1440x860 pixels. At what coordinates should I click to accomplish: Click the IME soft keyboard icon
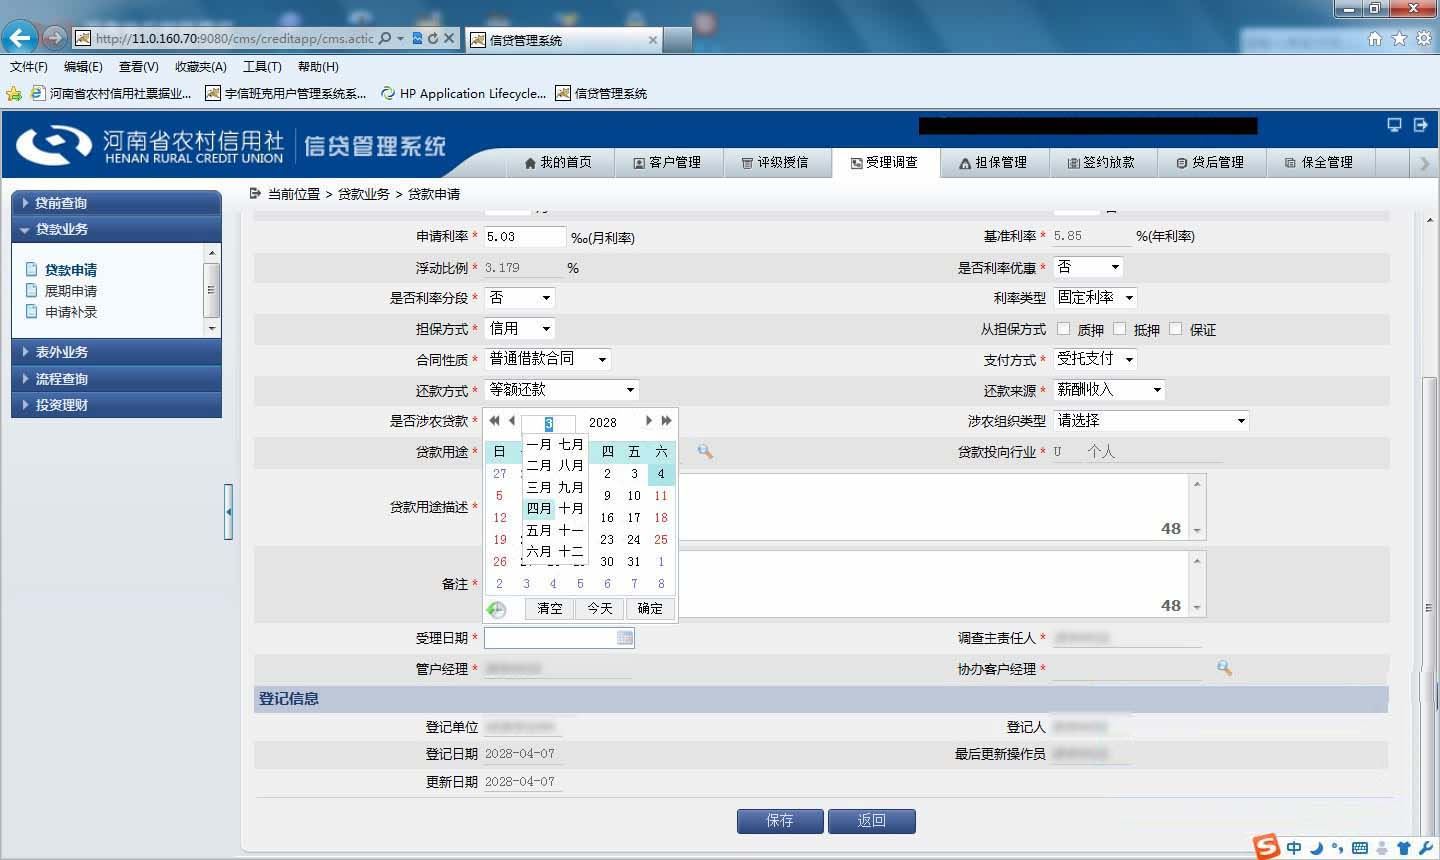1359,848
